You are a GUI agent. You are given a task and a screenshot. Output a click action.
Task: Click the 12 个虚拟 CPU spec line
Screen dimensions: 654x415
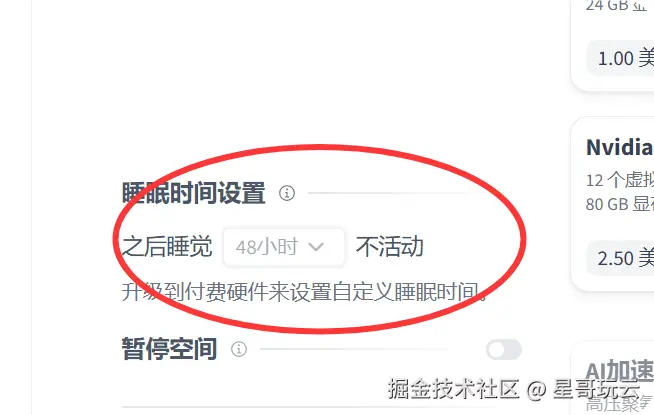[620, 180]
